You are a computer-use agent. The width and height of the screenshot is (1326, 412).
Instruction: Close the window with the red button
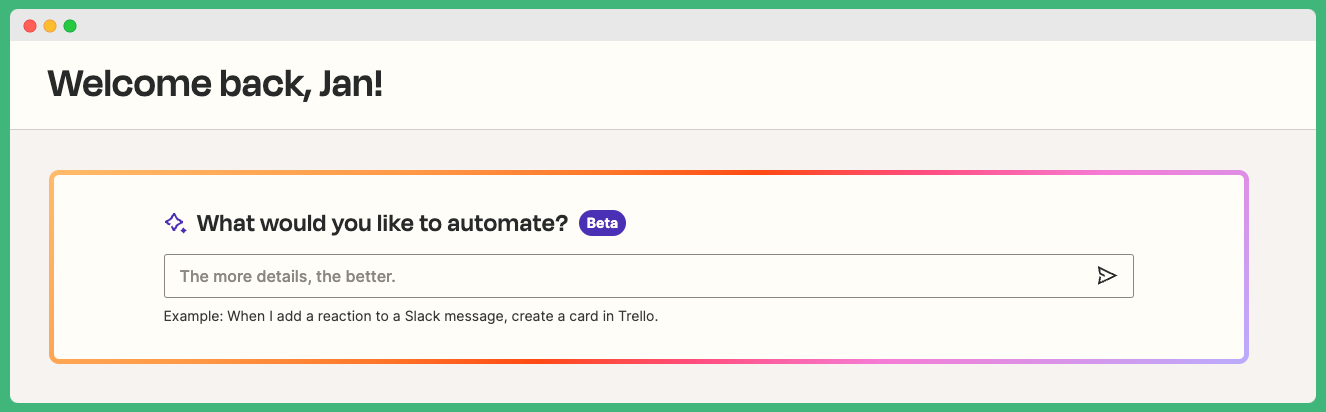(30, 26)
